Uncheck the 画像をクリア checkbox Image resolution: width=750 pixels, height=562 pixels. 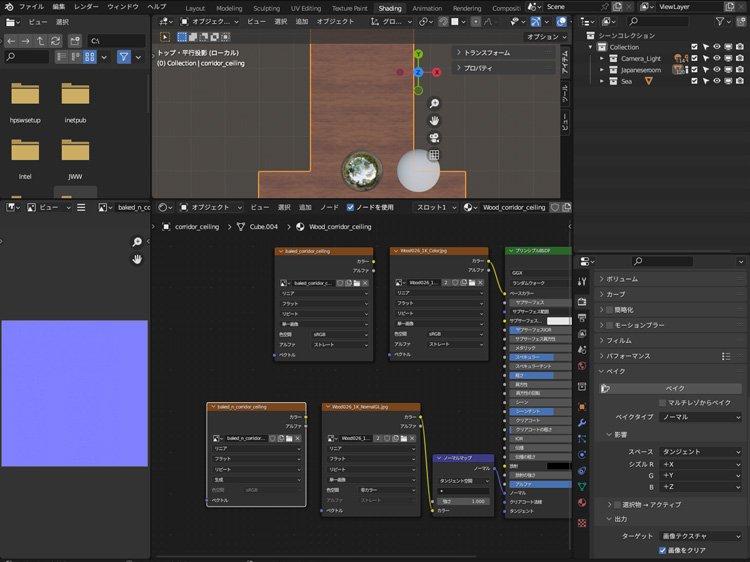(x=662, y=550)
